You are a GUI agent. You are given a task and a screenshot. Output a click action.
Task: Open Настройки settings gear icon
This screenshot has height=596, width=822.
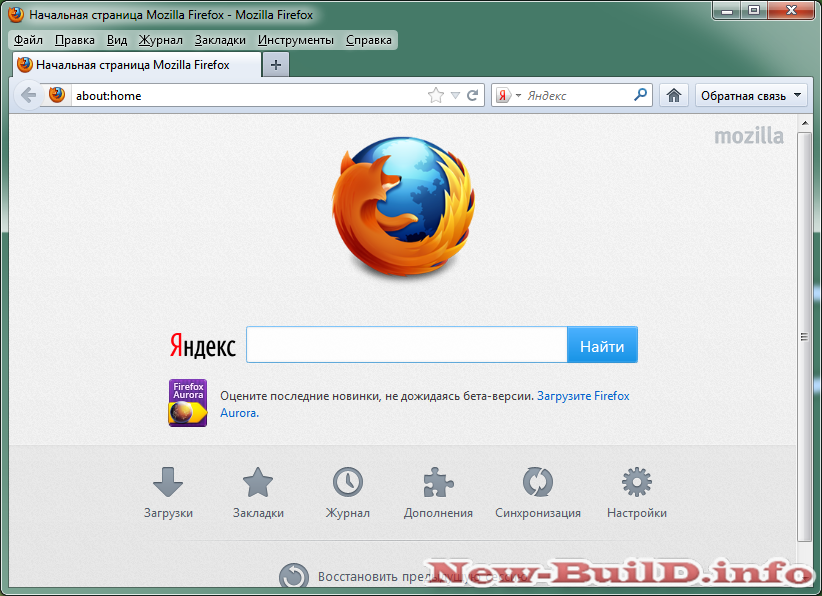point(637,482)
